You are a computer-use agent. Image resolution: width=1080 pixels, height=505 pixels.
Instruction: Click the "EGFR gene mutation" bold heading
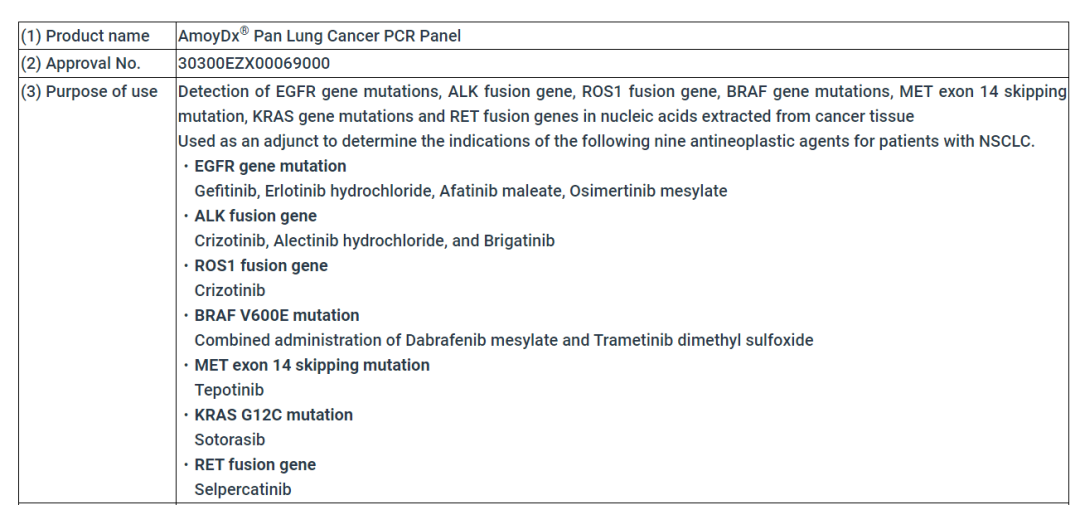(x=270, y=166)
